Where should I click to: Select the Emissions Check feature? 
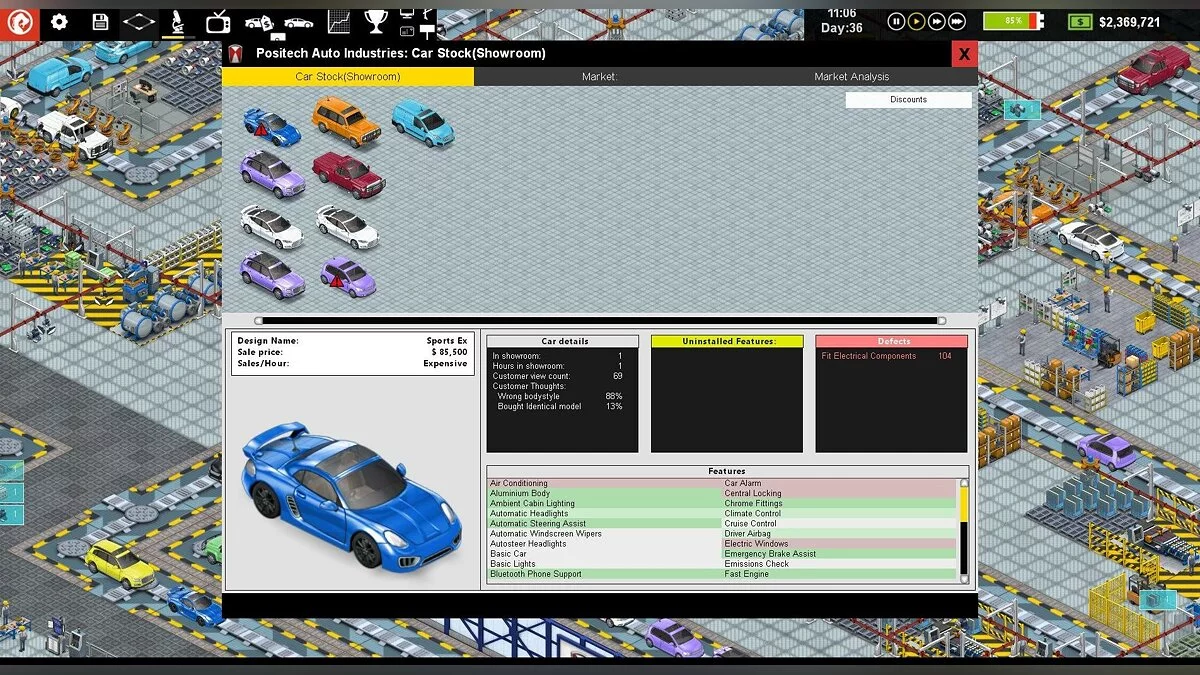(x=839, y=564)
